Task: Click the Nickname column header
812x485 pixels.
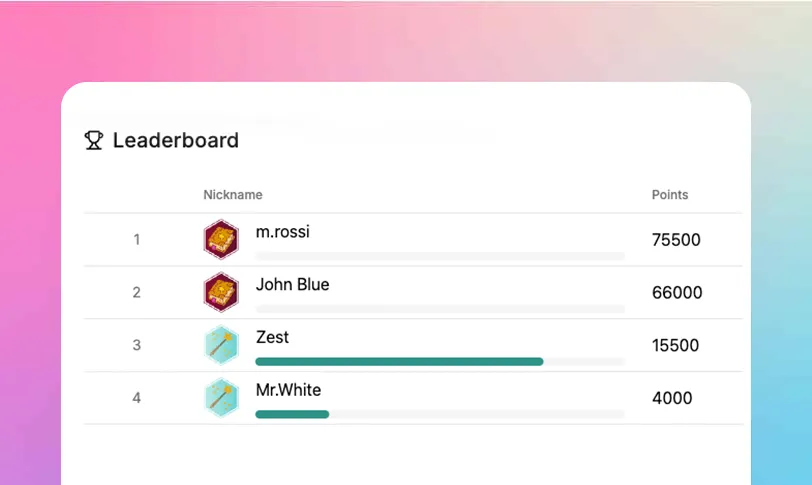Action: pyautogui.click(x=233, y=195)
